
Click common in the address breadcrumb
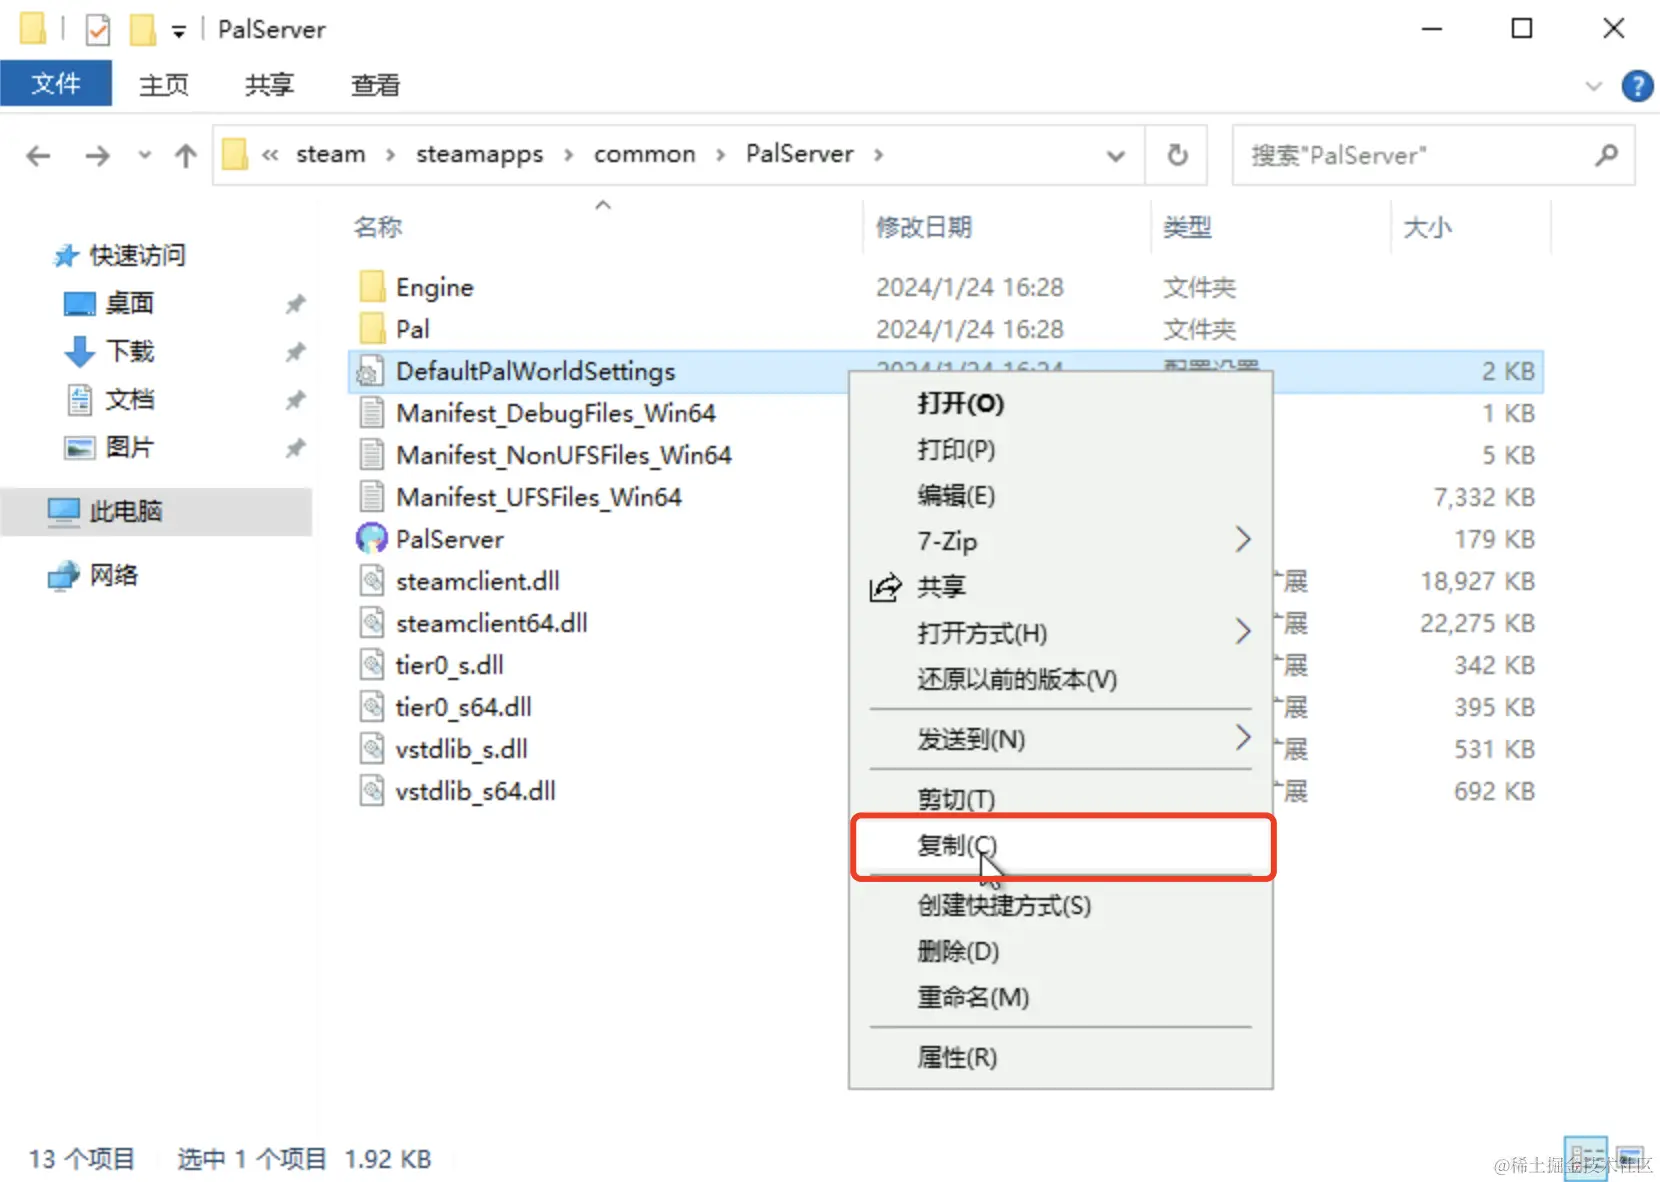(644, 154)
